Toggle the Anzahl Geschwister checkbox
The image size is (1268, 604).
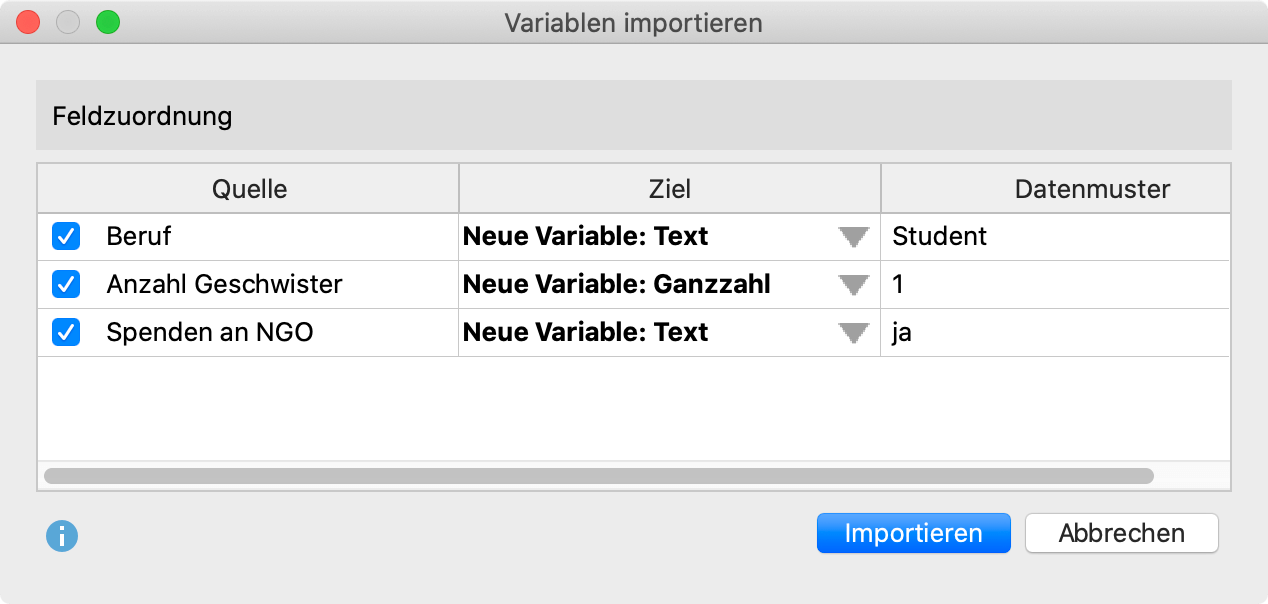click(x=66, y=285)
